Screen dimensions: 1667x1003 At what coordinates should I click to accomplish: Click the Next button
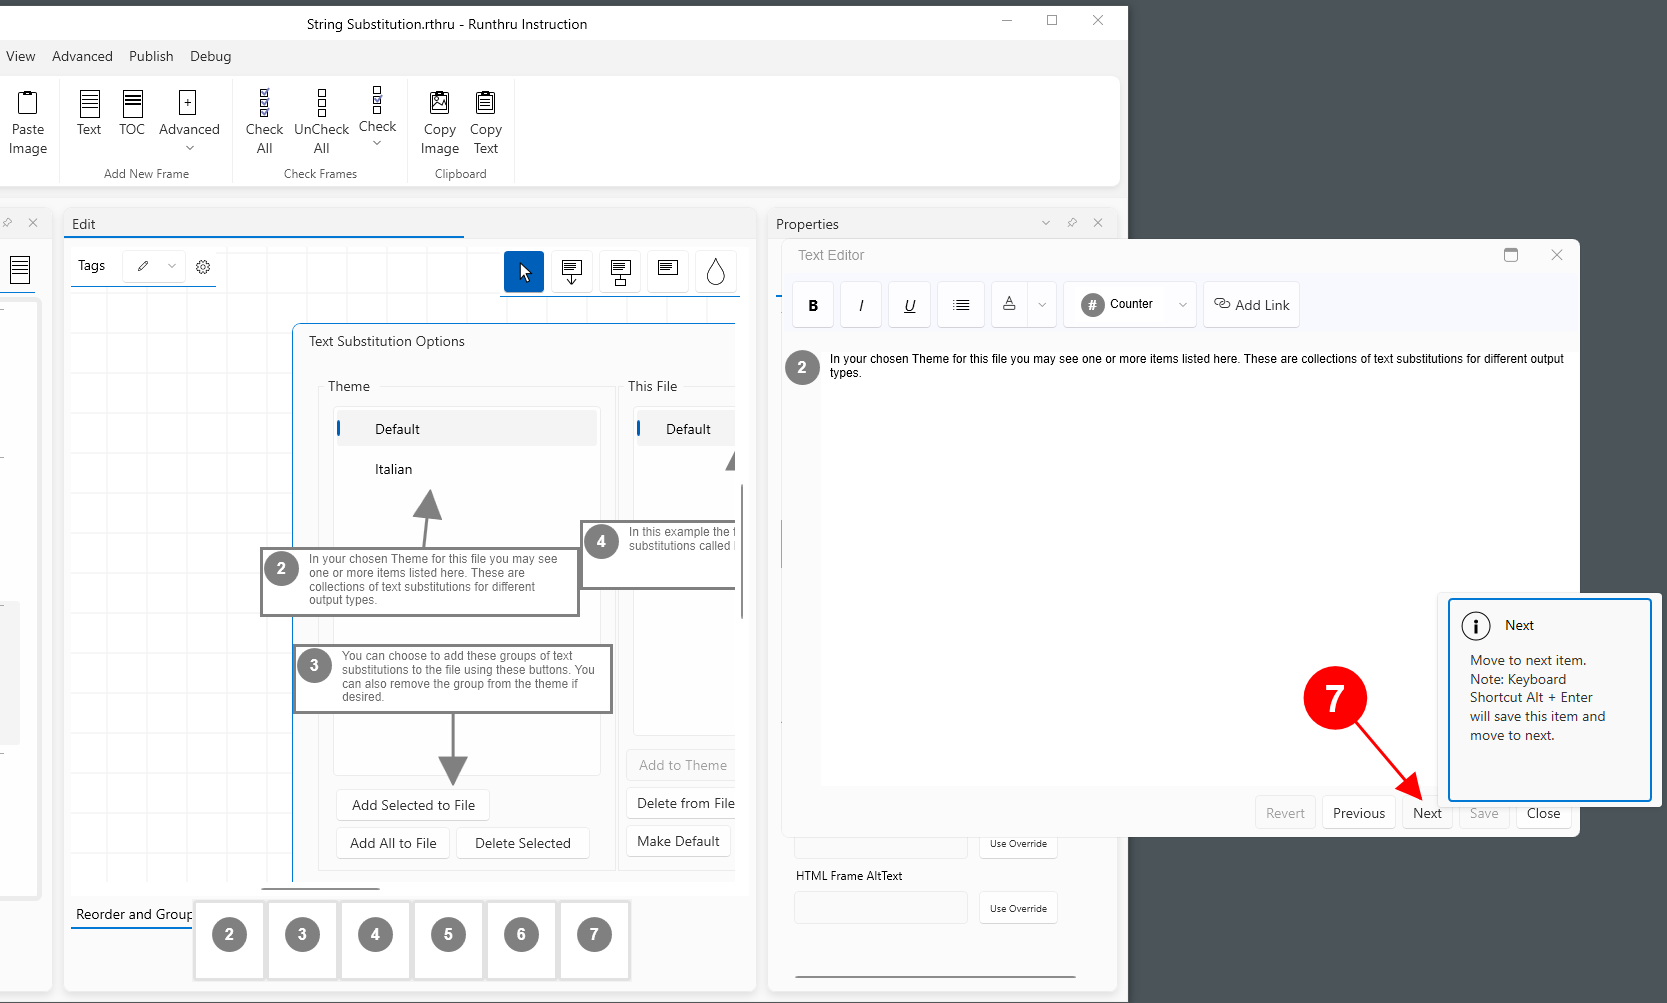[x=1427, y=813]
